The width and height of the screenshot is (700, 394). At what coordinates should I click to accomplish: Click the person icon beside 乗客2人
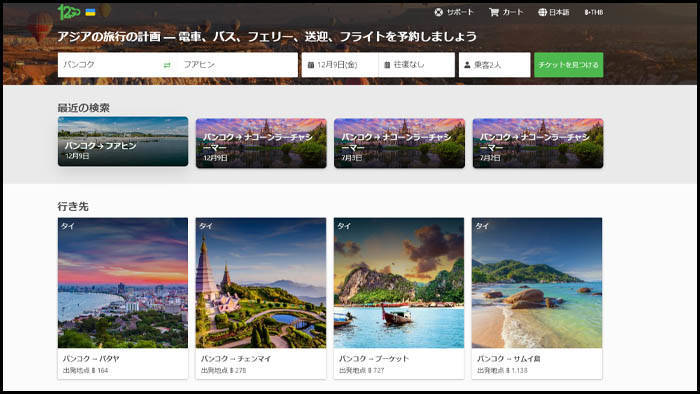[467, 65]
